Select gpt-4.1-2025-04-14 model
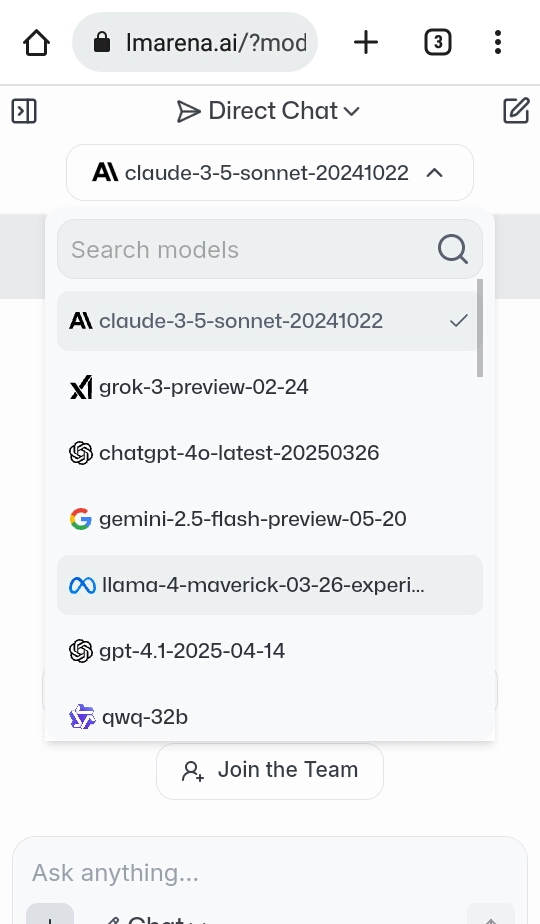 click(x=270, y=651)
